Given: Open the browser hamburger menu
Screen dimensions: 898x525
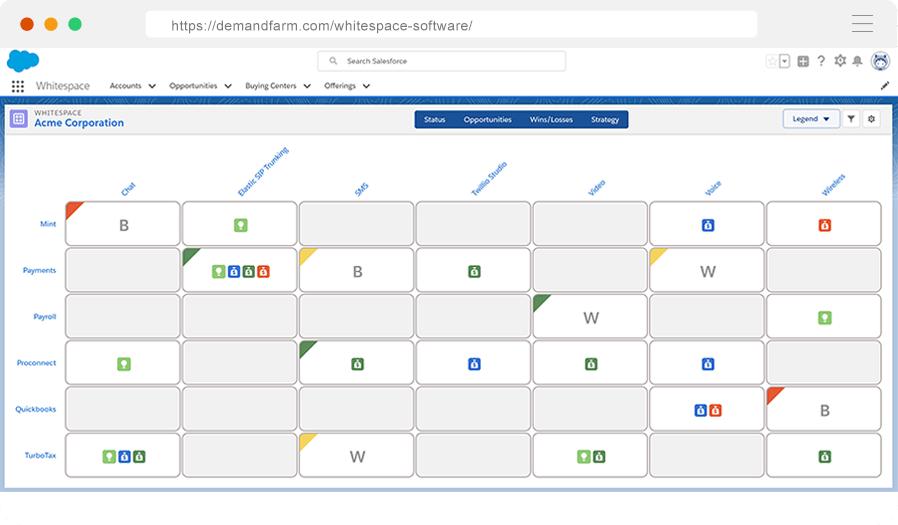Looking at the screenshot, I should 862,23.
